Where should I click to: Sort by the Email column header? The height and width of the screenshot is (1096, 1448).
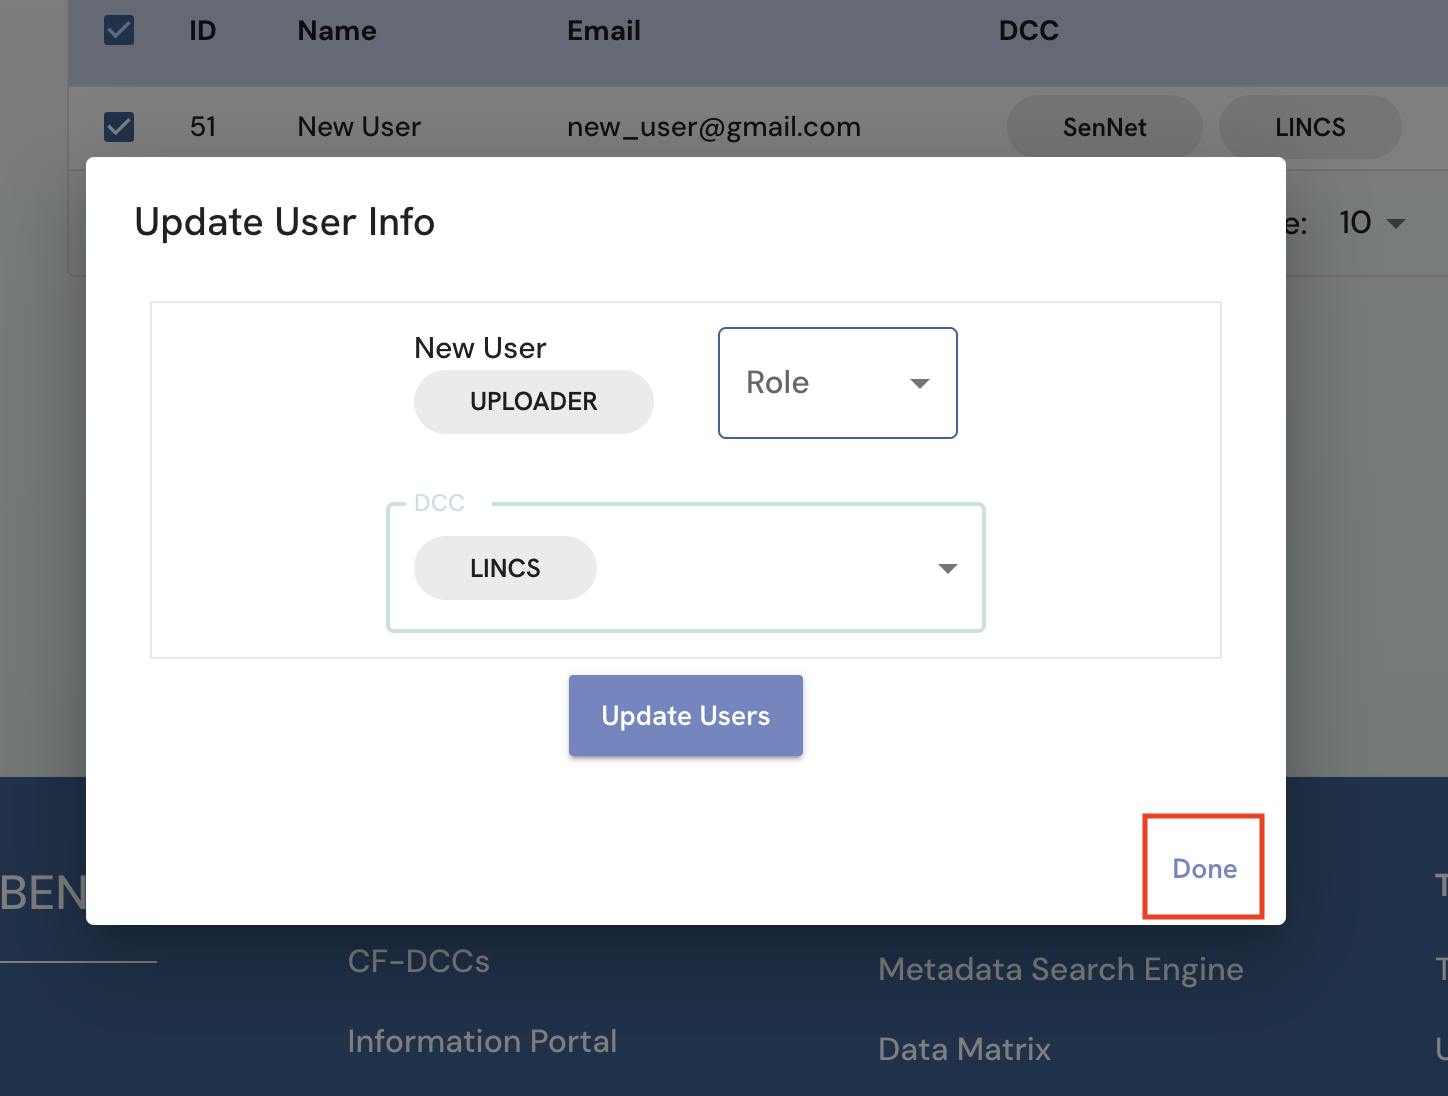(x=604, y=31)
